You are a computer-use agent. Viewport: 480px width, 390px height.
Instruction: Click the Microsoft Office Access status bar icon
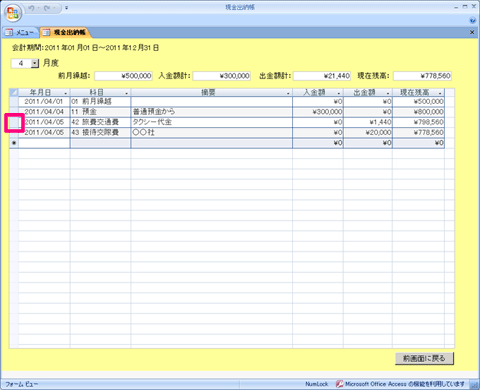coord(340,384)
